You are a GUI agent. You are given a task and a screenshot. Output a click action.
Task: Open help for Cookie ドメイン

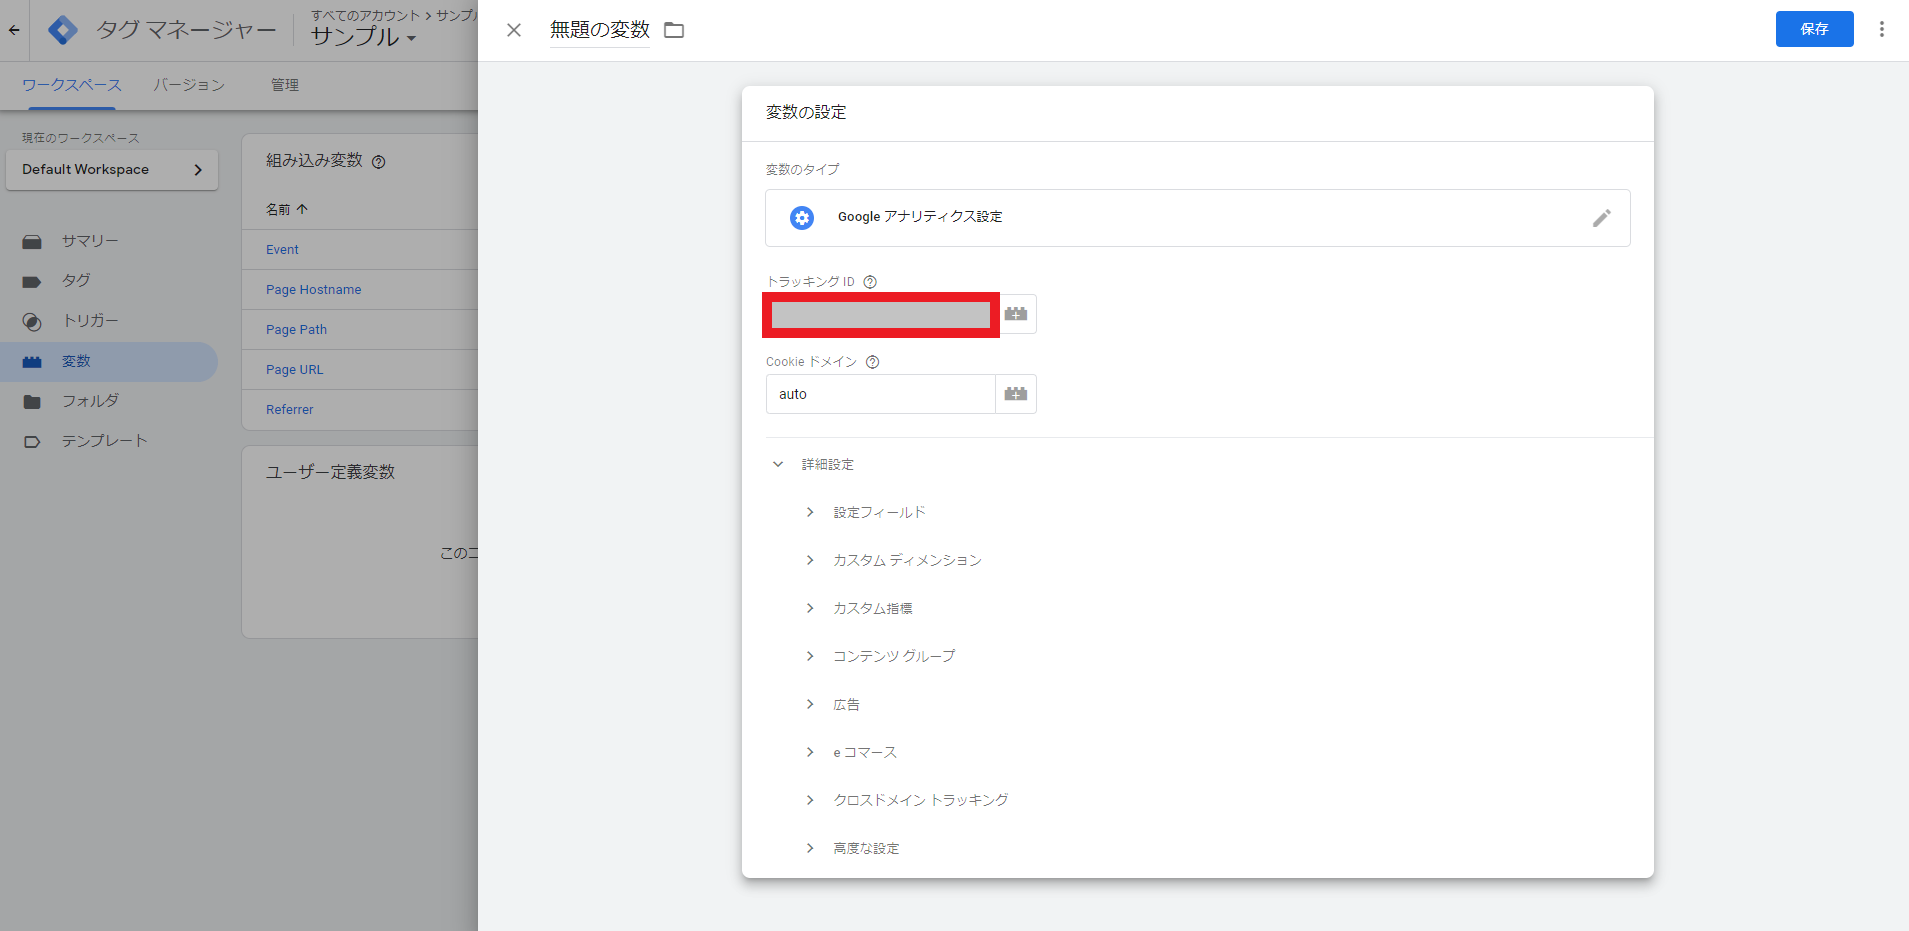(x=873, y=362)
